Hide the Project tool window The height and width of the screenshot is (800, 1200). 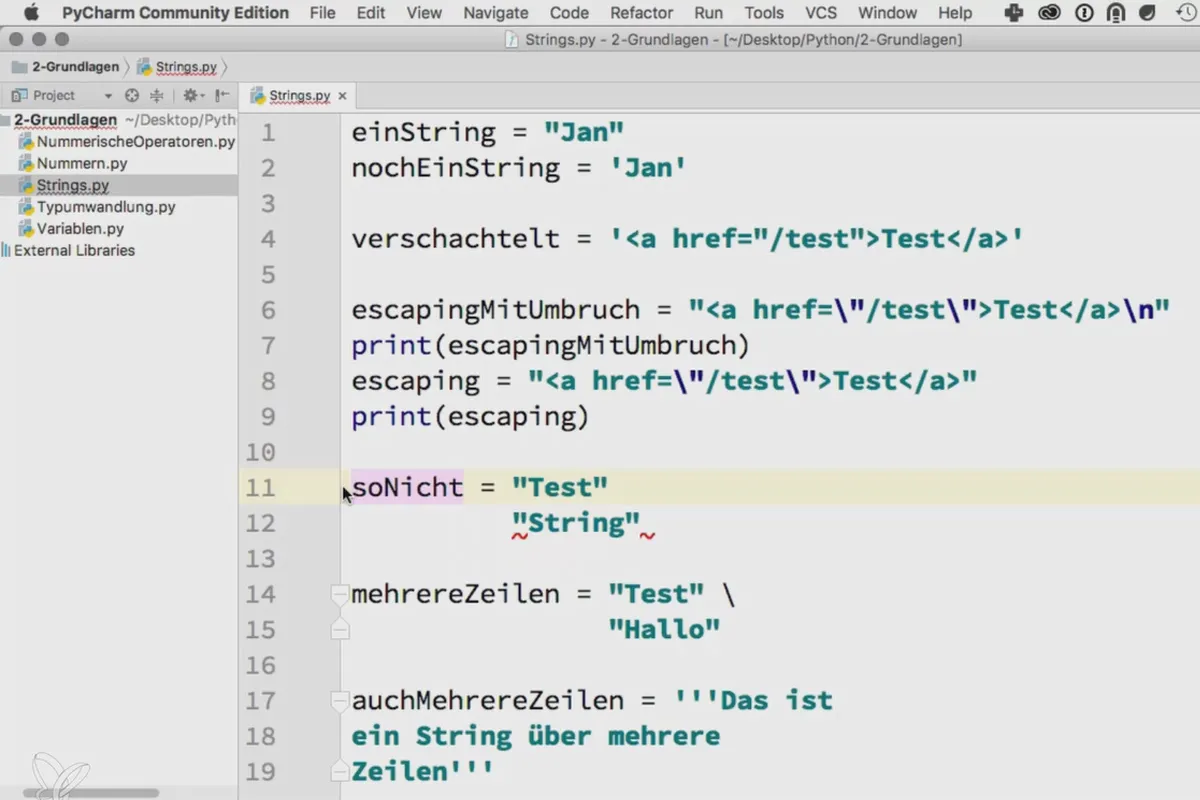click(222, 95)
